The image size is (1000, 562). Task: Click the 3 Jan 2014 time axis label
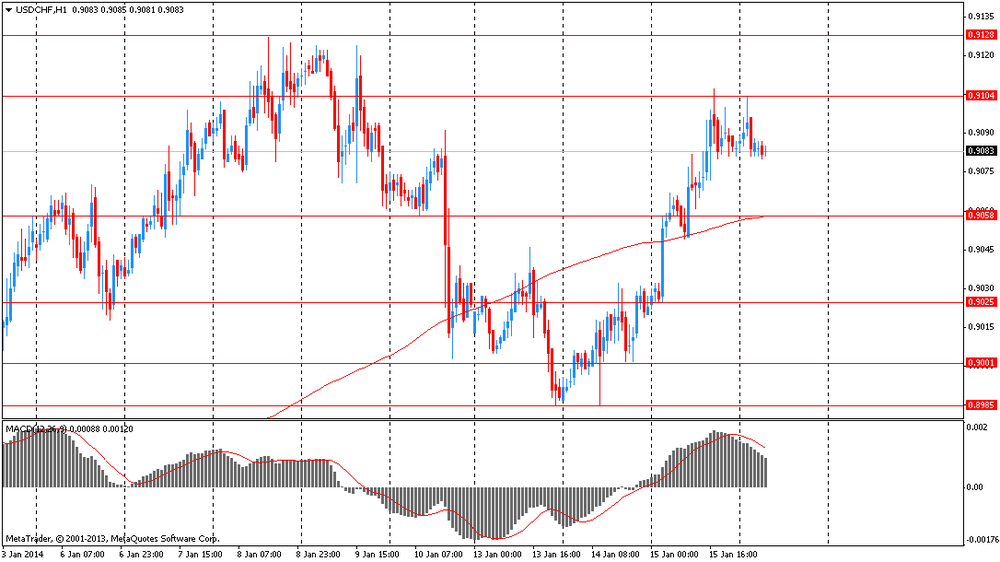pos(24,553)
